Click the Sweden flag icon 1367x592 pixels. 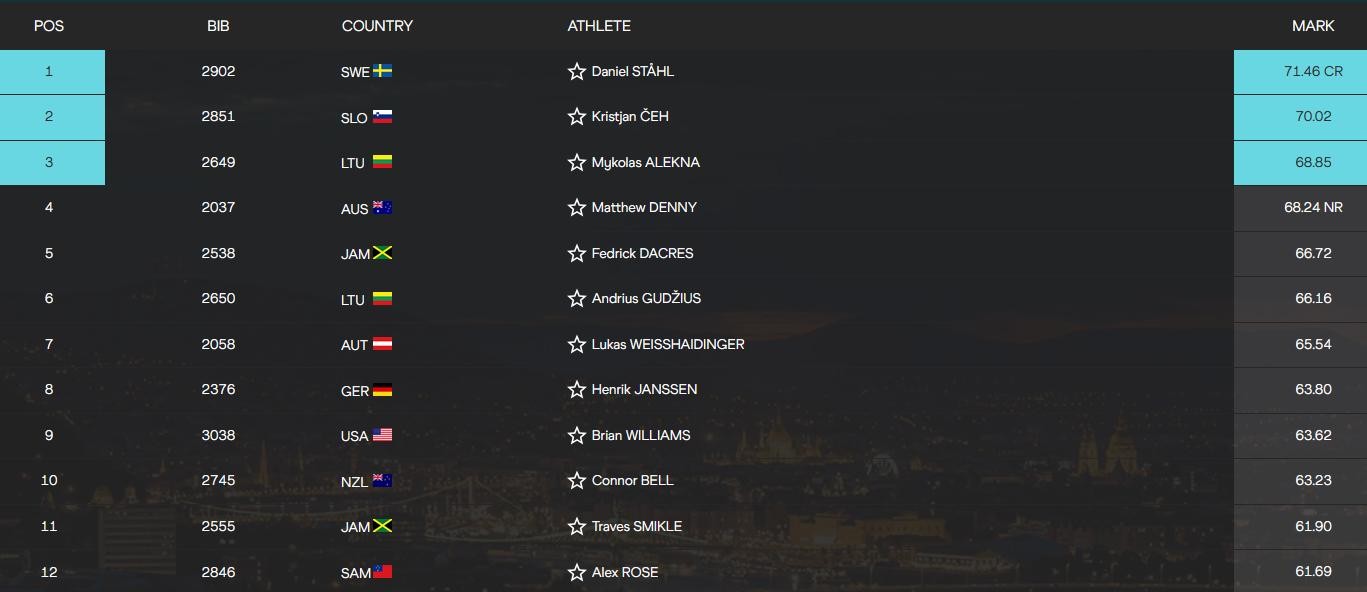tap(383, 71)
